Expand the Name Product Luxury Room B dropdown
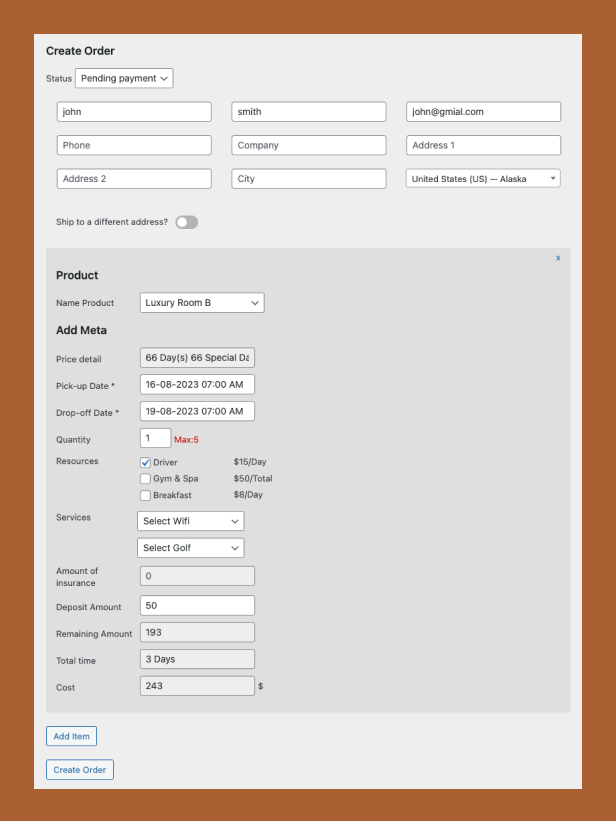Screen dimensions: 616x821 202,302
